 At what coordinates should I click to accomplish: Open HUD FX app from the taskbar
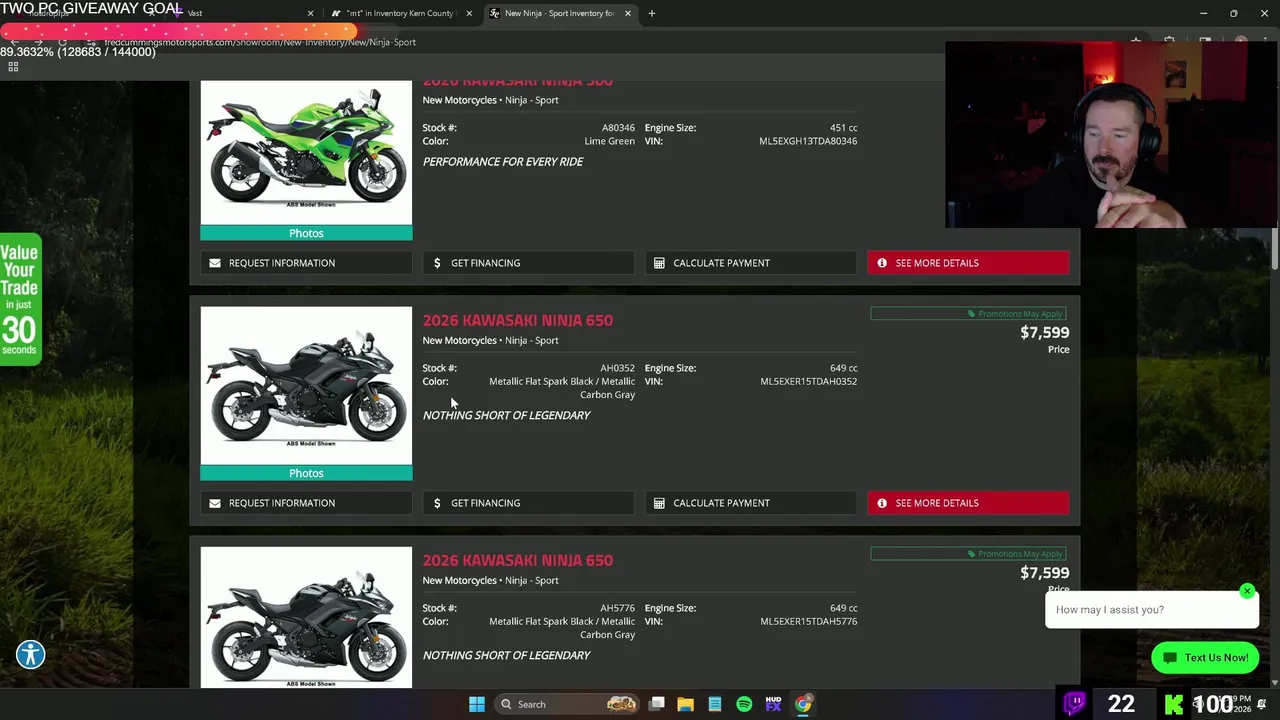(x=773, y=704)
